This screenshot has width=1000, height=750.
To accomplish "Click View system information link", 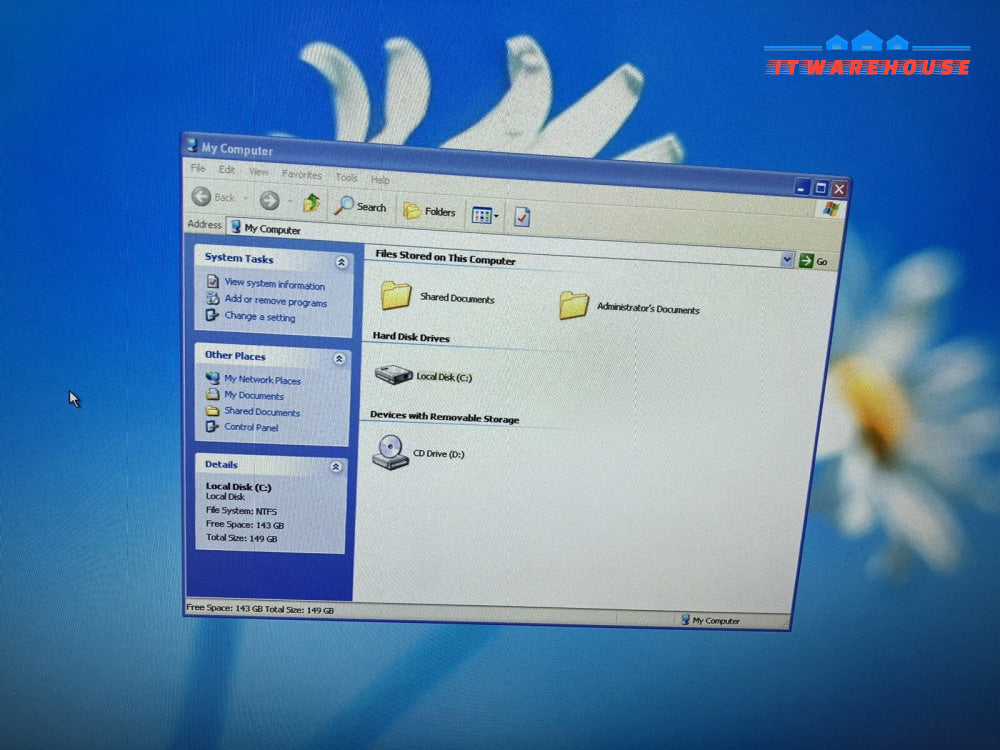I will click(274, 284).
